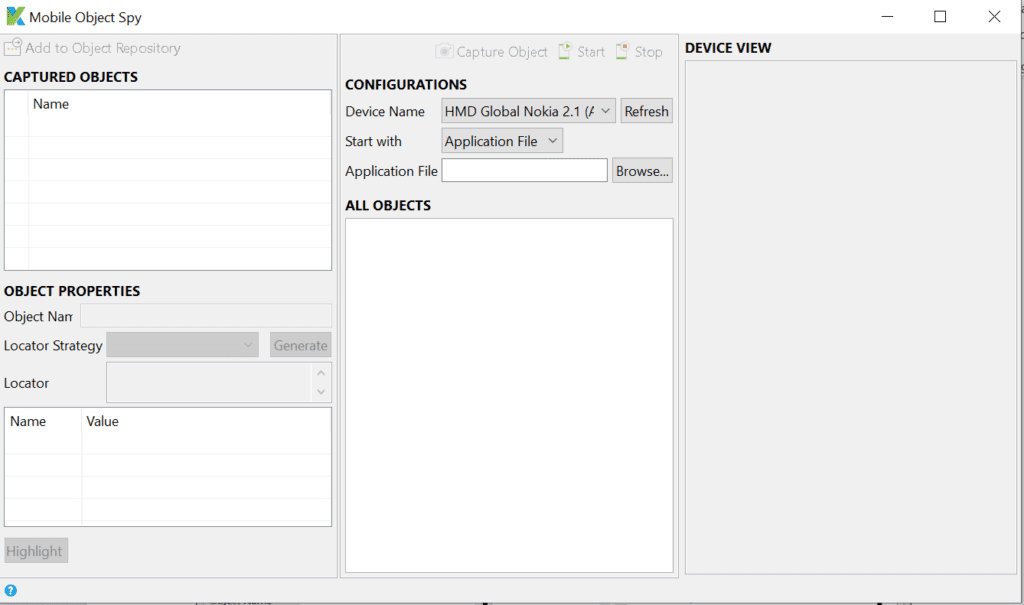Focus the Application File text field
This screenshot has height=605, width=1024.
click(x=524, y=171)
